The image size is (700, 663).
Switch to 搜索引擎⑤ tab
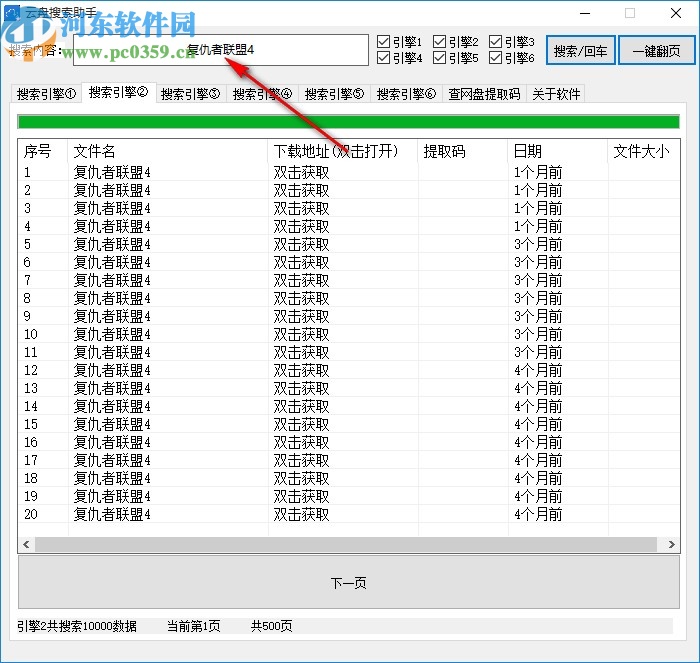point(334,94)
